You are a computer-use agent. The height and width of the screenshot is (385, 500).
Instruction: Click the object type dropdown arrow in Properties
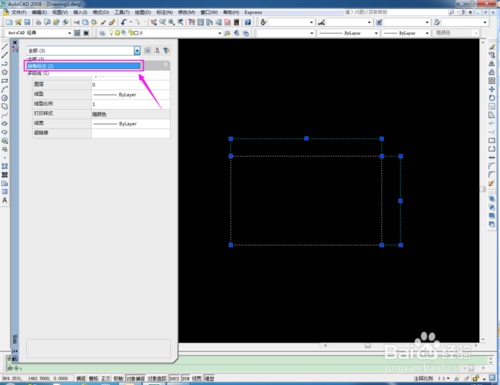click(137, 50)
